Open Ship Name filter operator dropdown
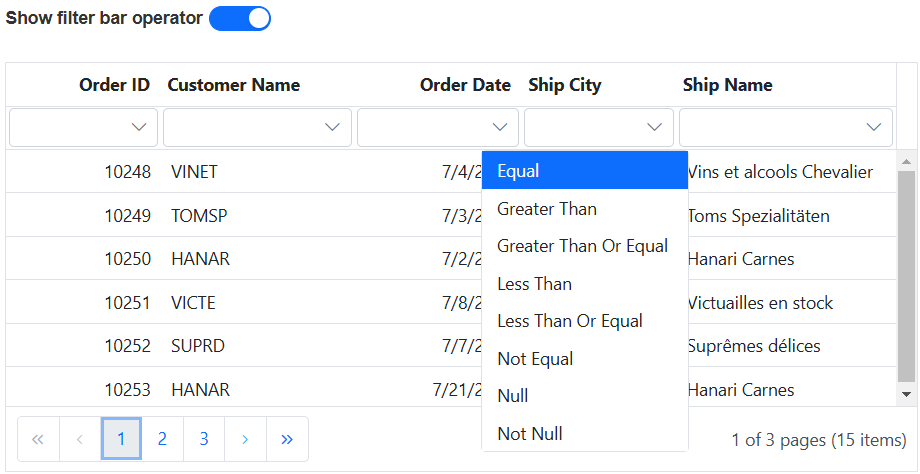 point(874,127)
